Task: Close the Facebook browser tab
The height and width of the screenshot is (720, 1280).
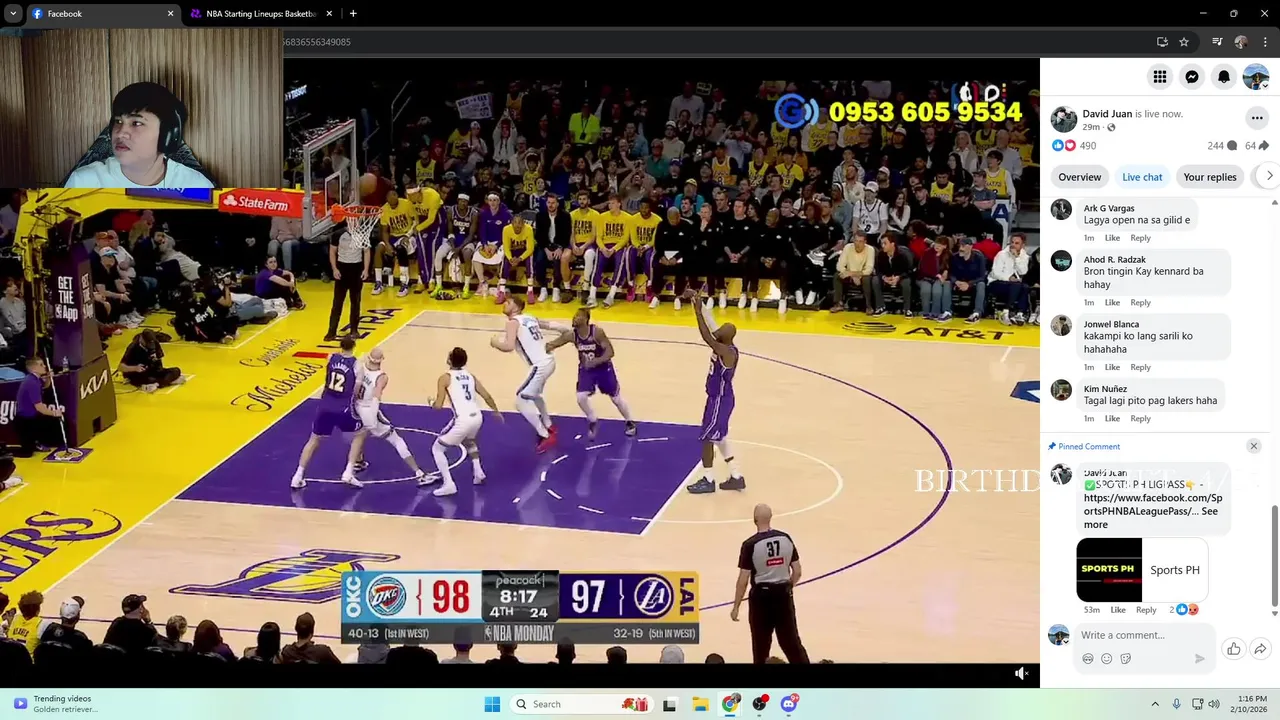Action: [170, 14]
